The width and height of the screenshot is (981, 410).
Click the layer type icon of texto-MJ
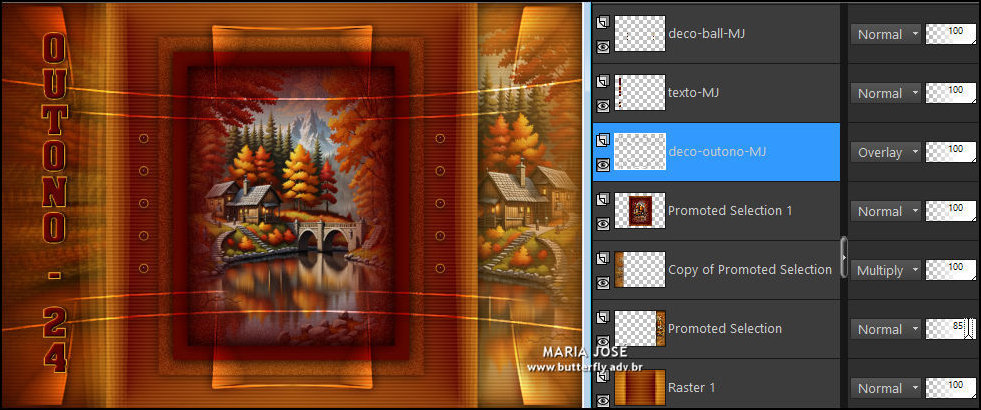coord(603,81)
